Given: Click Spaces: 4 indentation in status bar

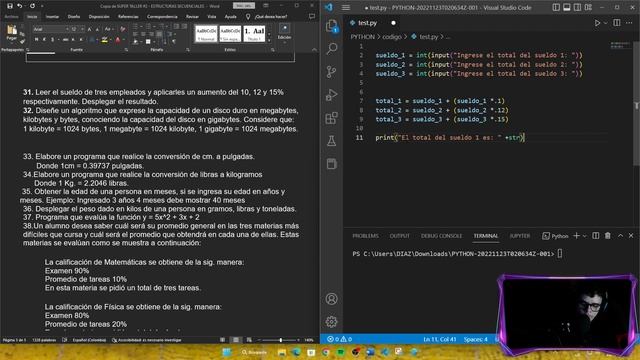Looking at the screenshot, I should [476, 339].
